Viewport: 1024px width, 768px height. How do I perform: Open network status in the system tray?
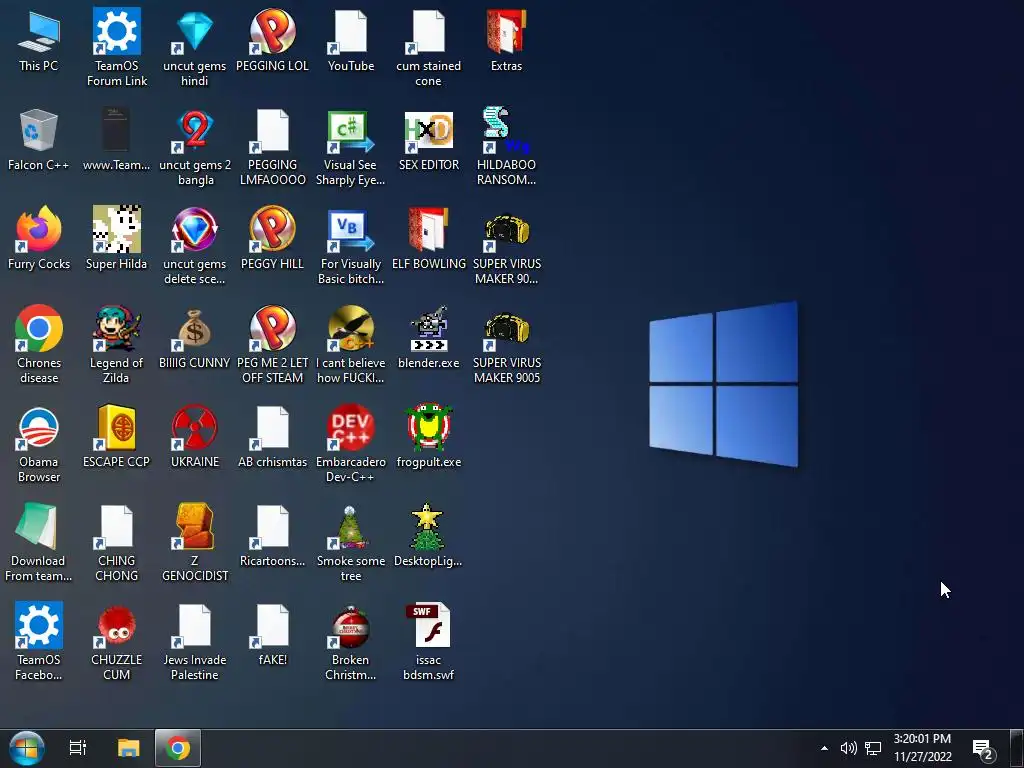pos(873,748)
